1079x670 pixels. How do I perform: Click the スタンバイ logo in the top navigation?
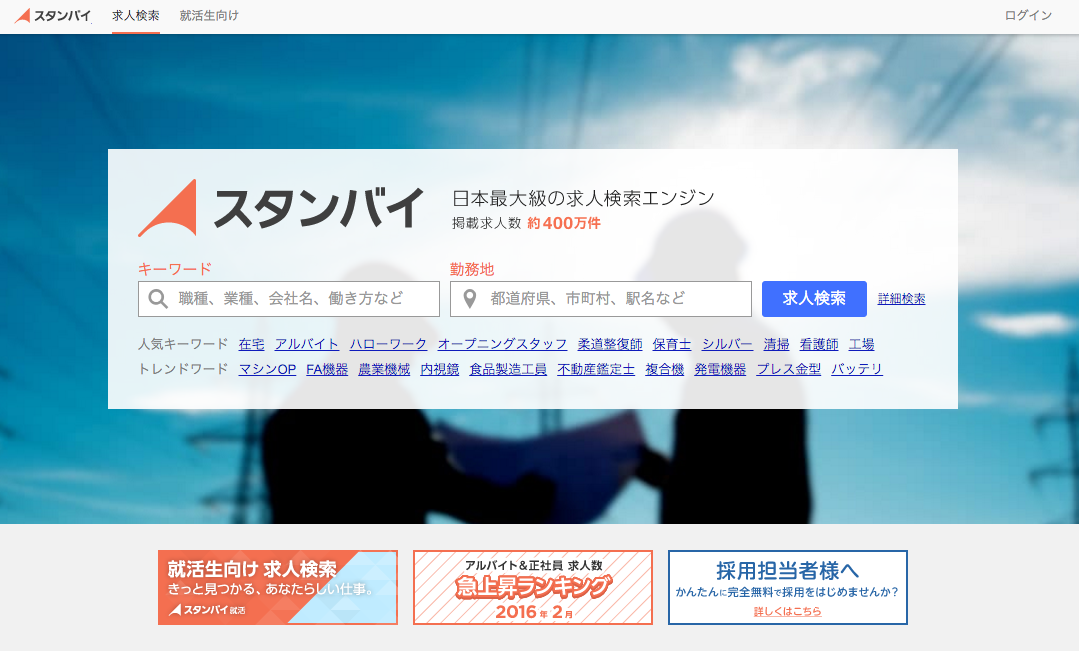pos(52,15)
